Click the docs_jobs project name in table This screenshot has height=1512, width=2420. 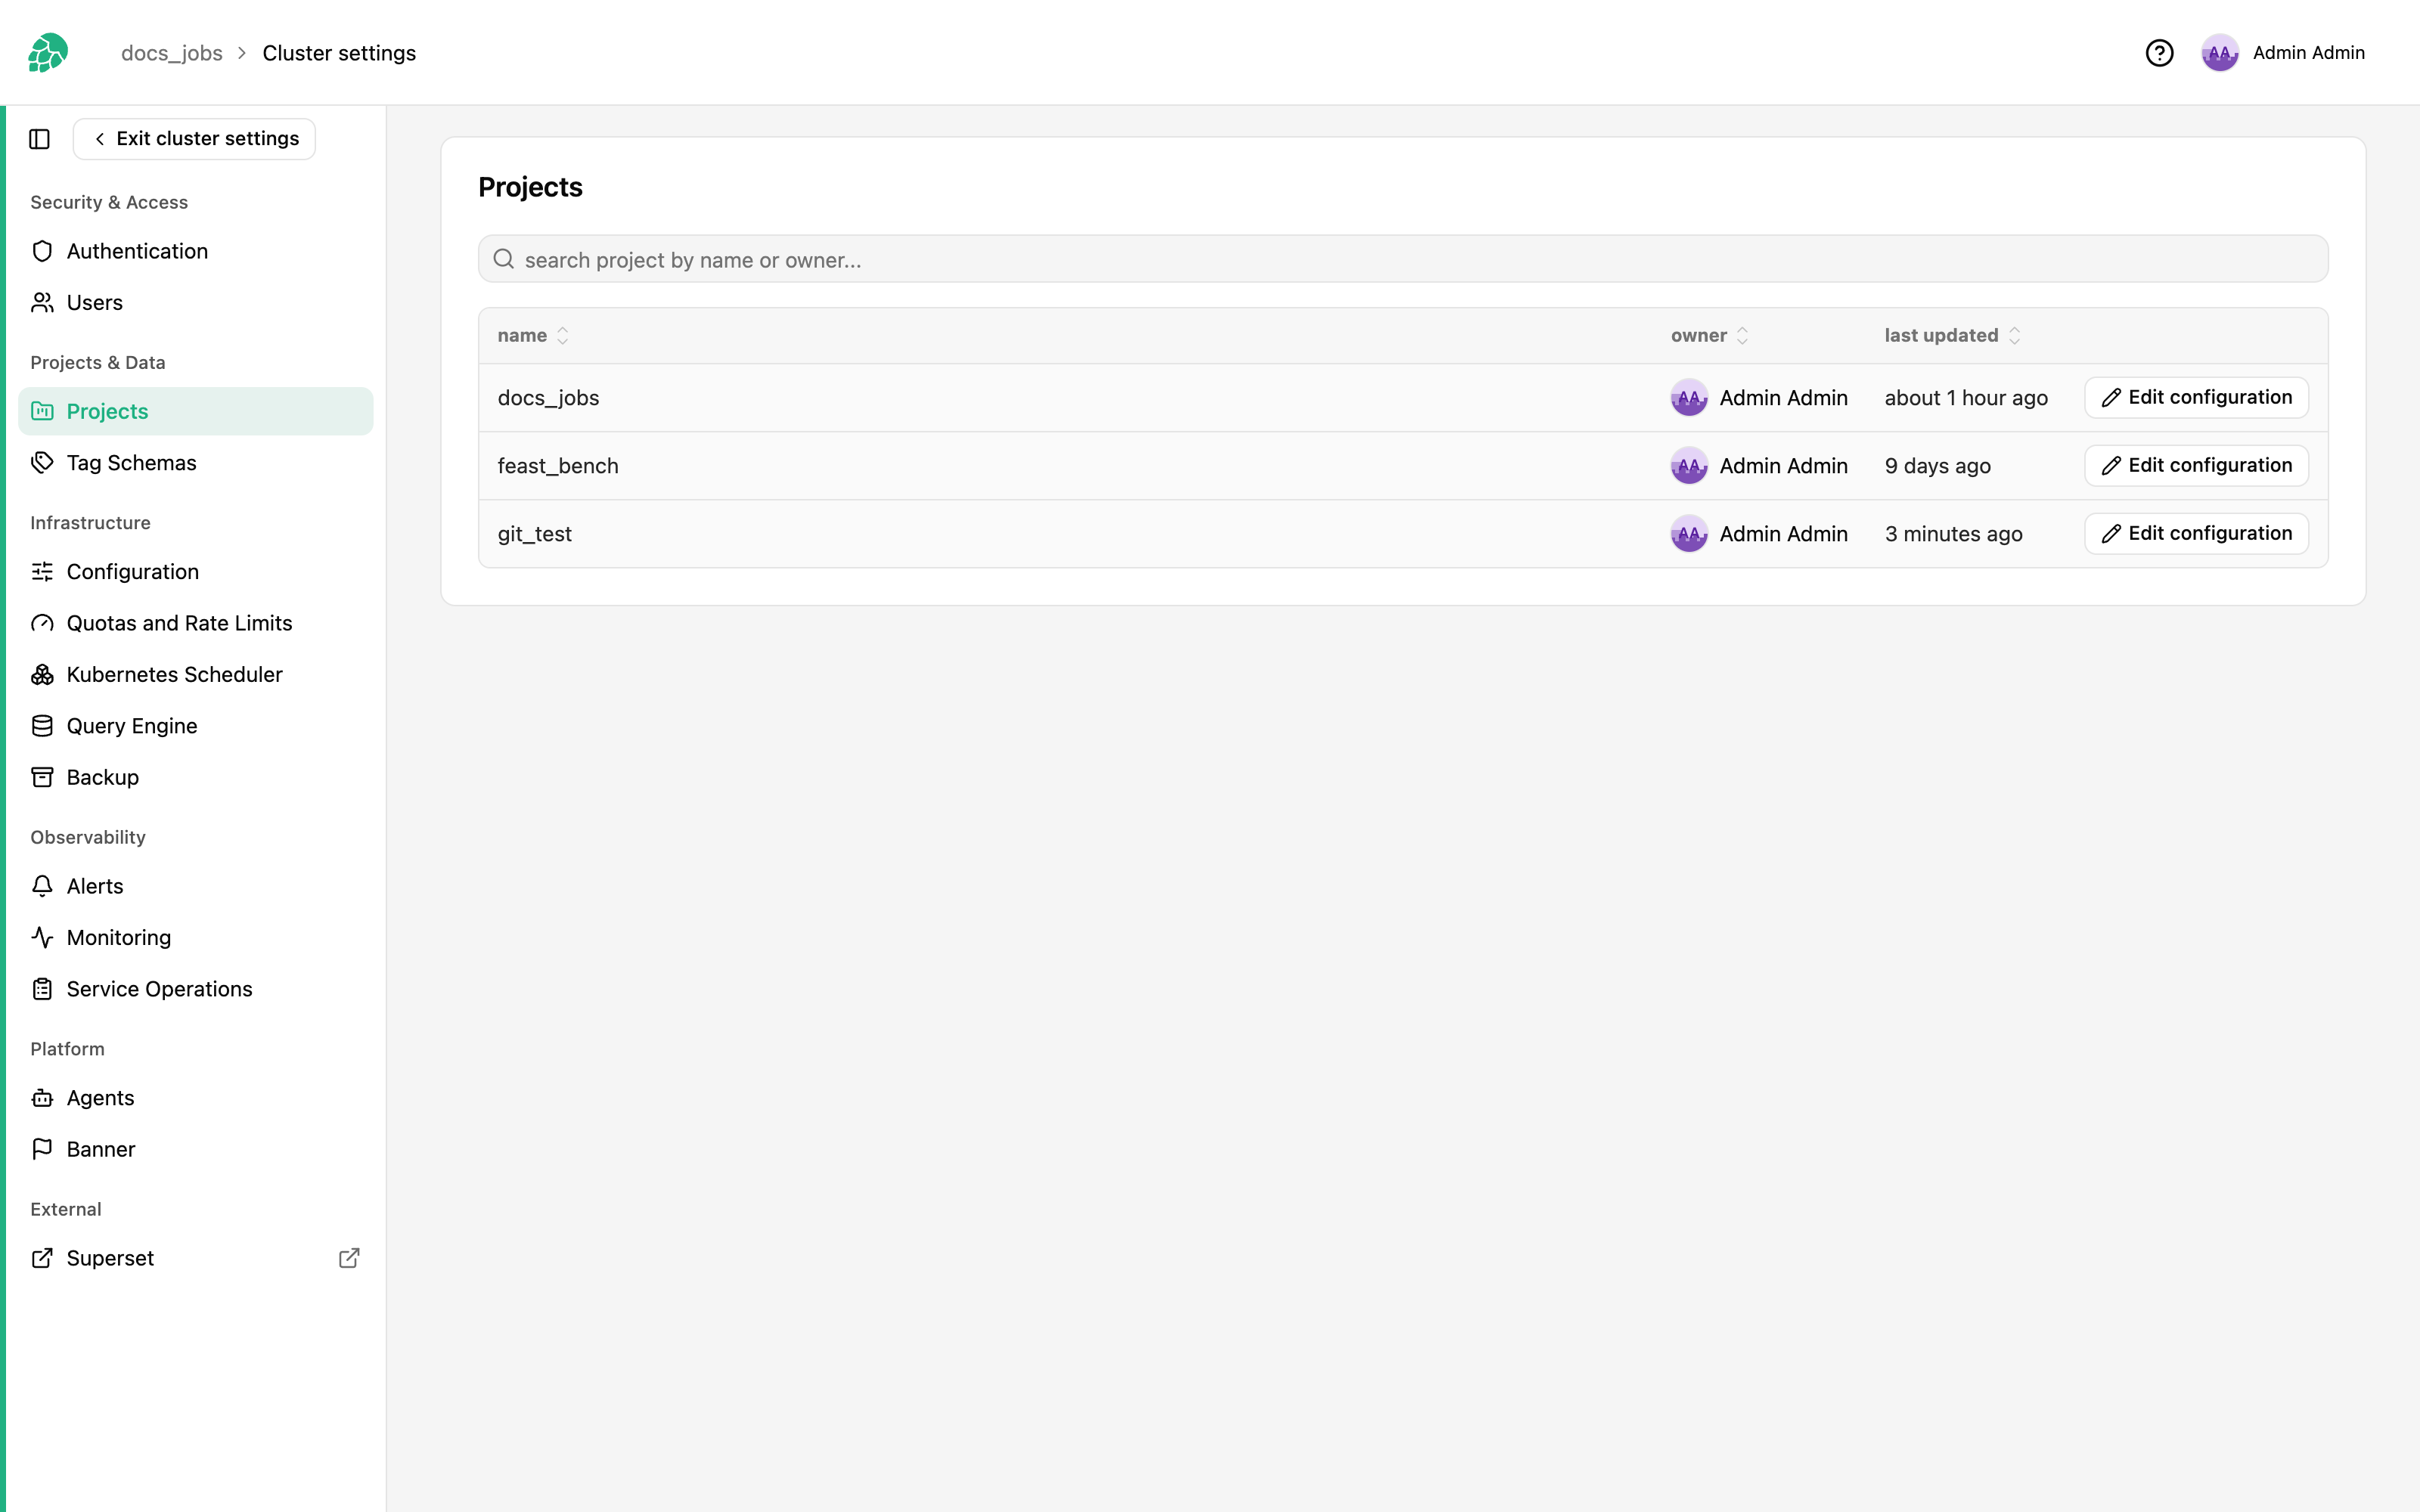pos(548,398)
